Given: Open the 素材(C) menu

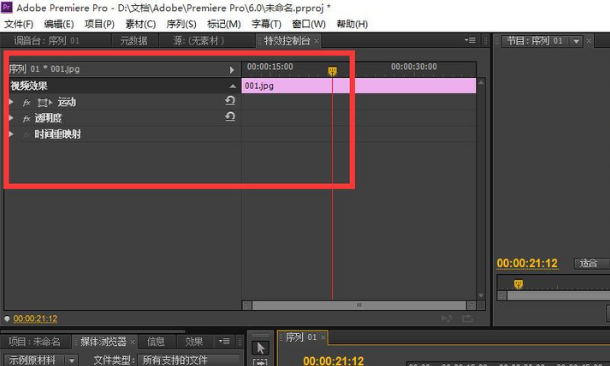Looking at the screenshot, I should [x=140, y=24].
